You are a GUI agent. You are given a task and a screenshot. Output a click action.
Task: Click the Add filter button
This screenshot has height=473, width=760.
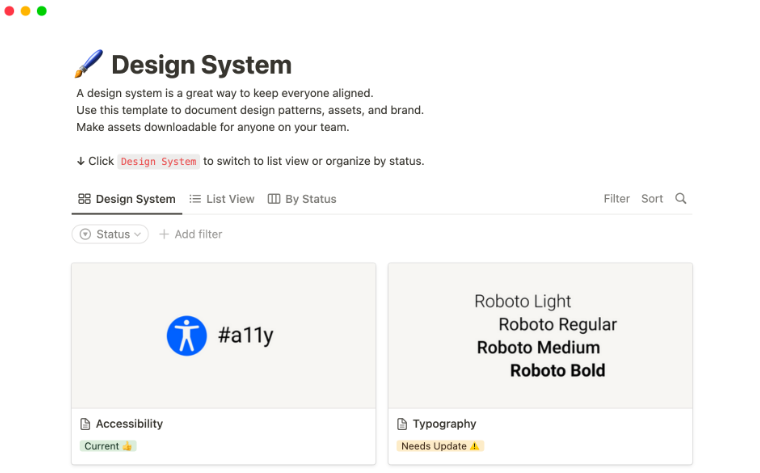click(190, 234)
